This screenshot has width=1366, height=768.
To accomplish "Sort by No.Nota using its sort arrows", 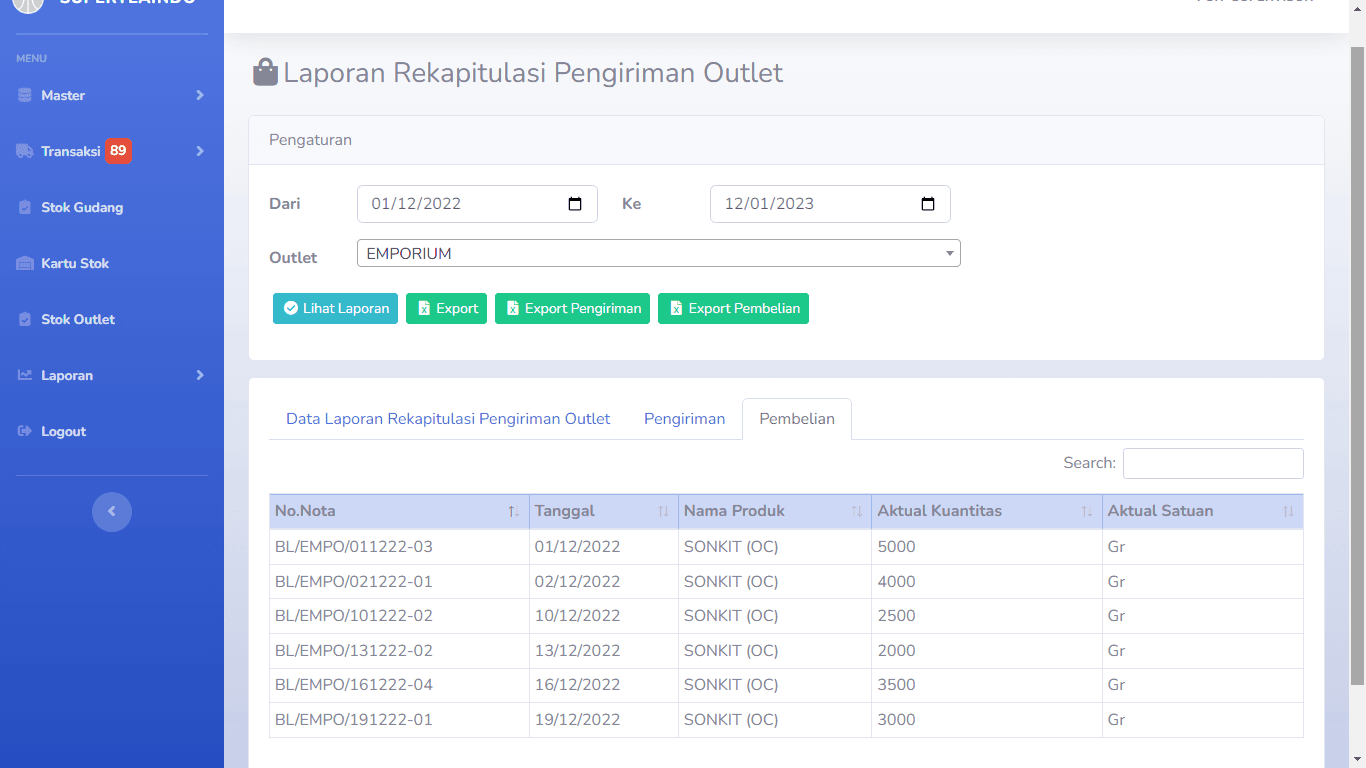I will click(x=513, y=511).
